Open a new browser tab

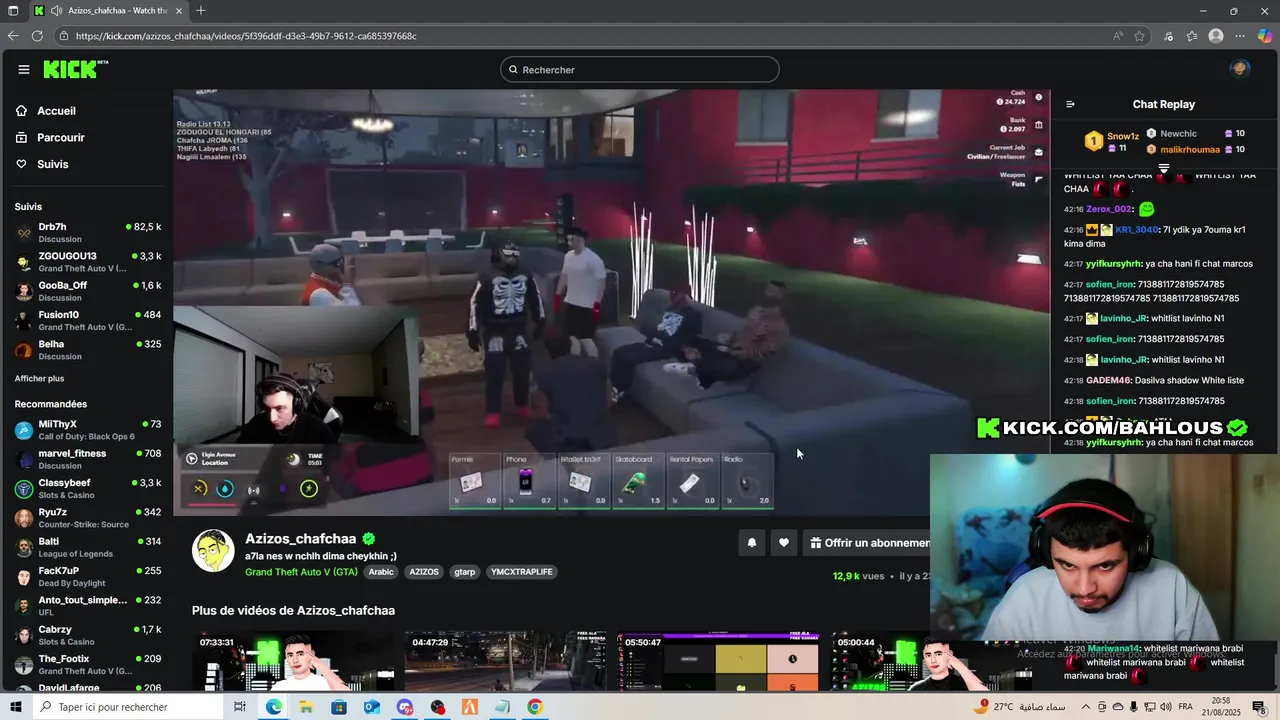(201, 11)
